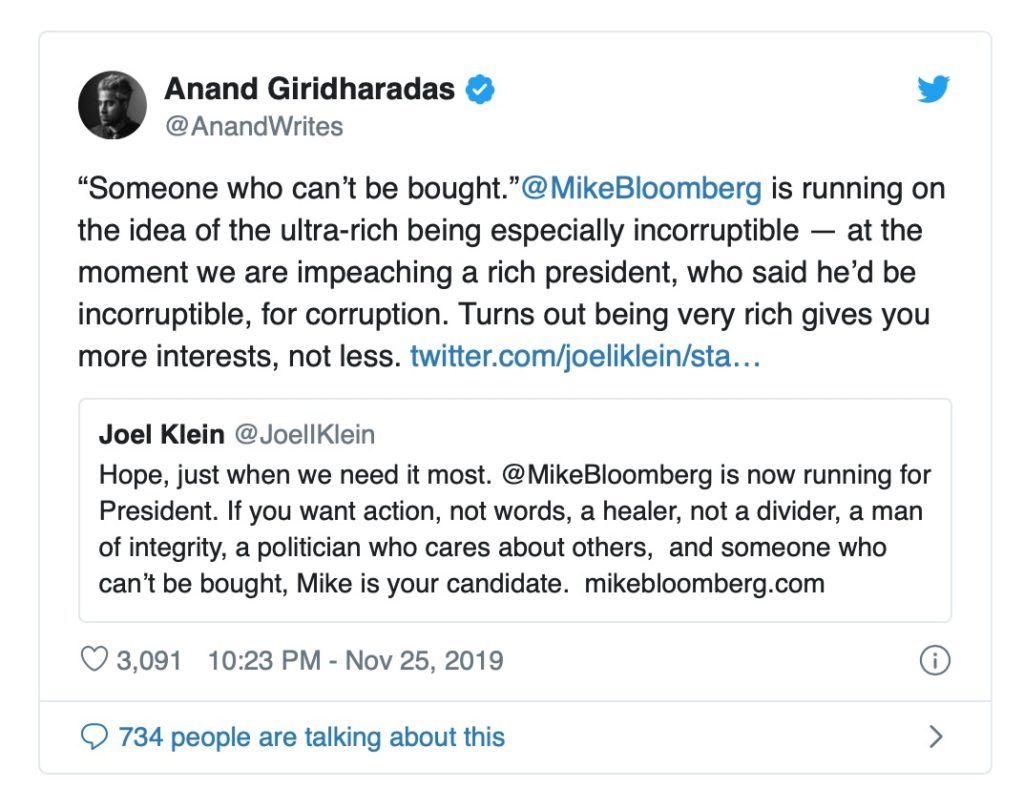Image resolution: width=1024 pixels, height=788 pixels.
Task: Click the @JoelIKlein handle
Action: (304, 435)
